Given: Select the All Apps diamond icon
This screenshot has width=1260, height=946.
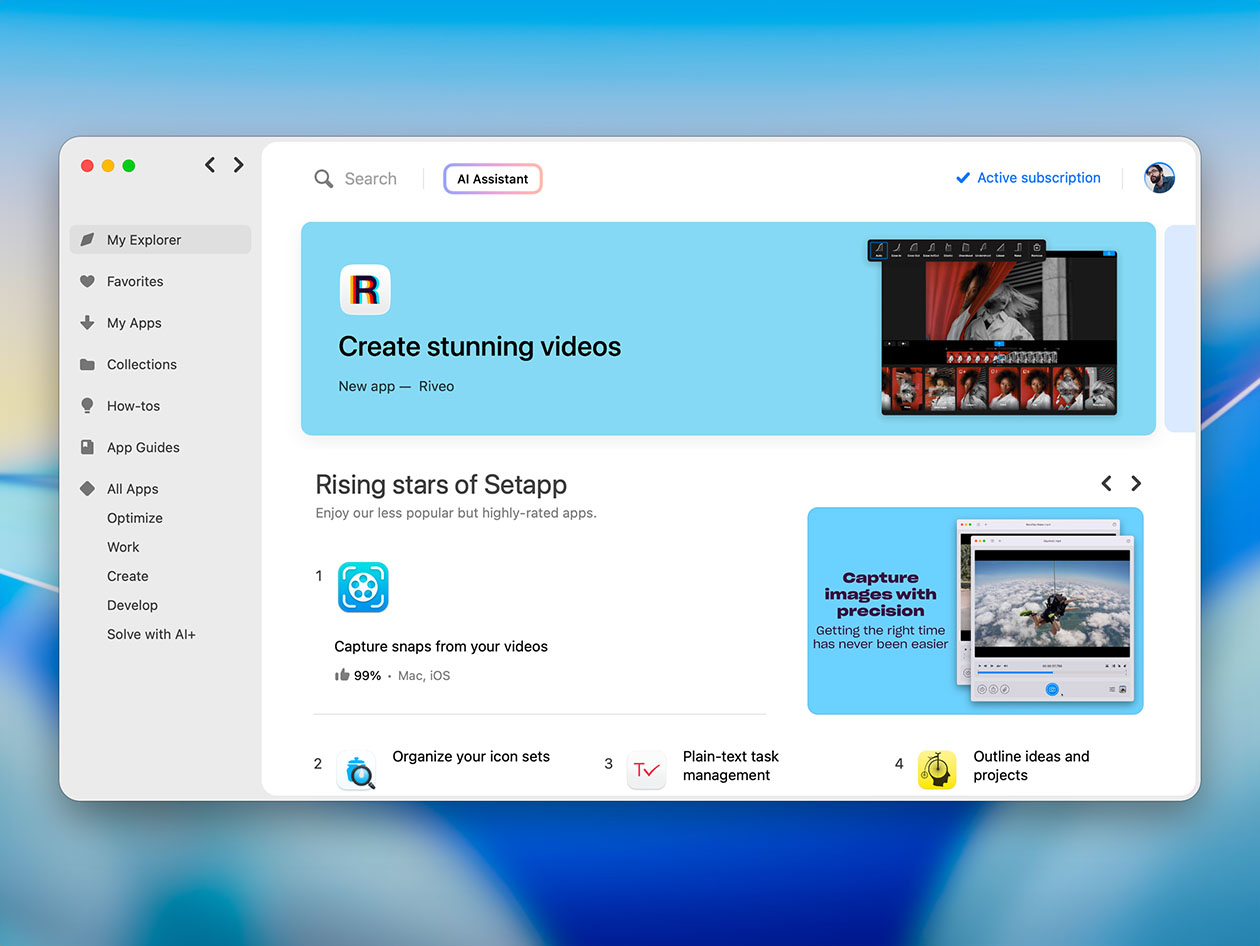Looking at the screenshot, I should pyautogui.click(x=88, y=488).
